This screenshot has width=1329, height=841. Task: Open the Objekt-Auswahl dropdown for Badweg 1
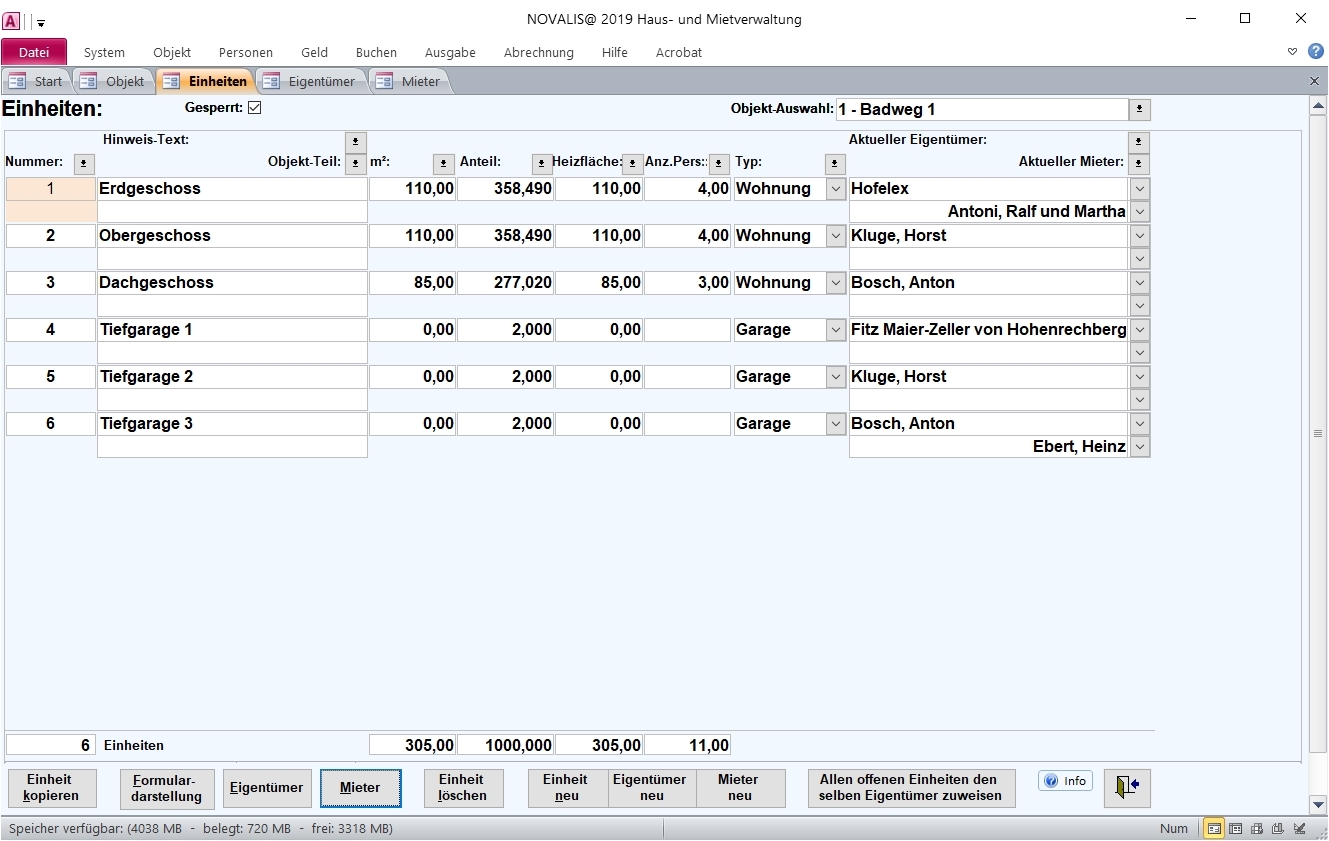[1139, 109]
